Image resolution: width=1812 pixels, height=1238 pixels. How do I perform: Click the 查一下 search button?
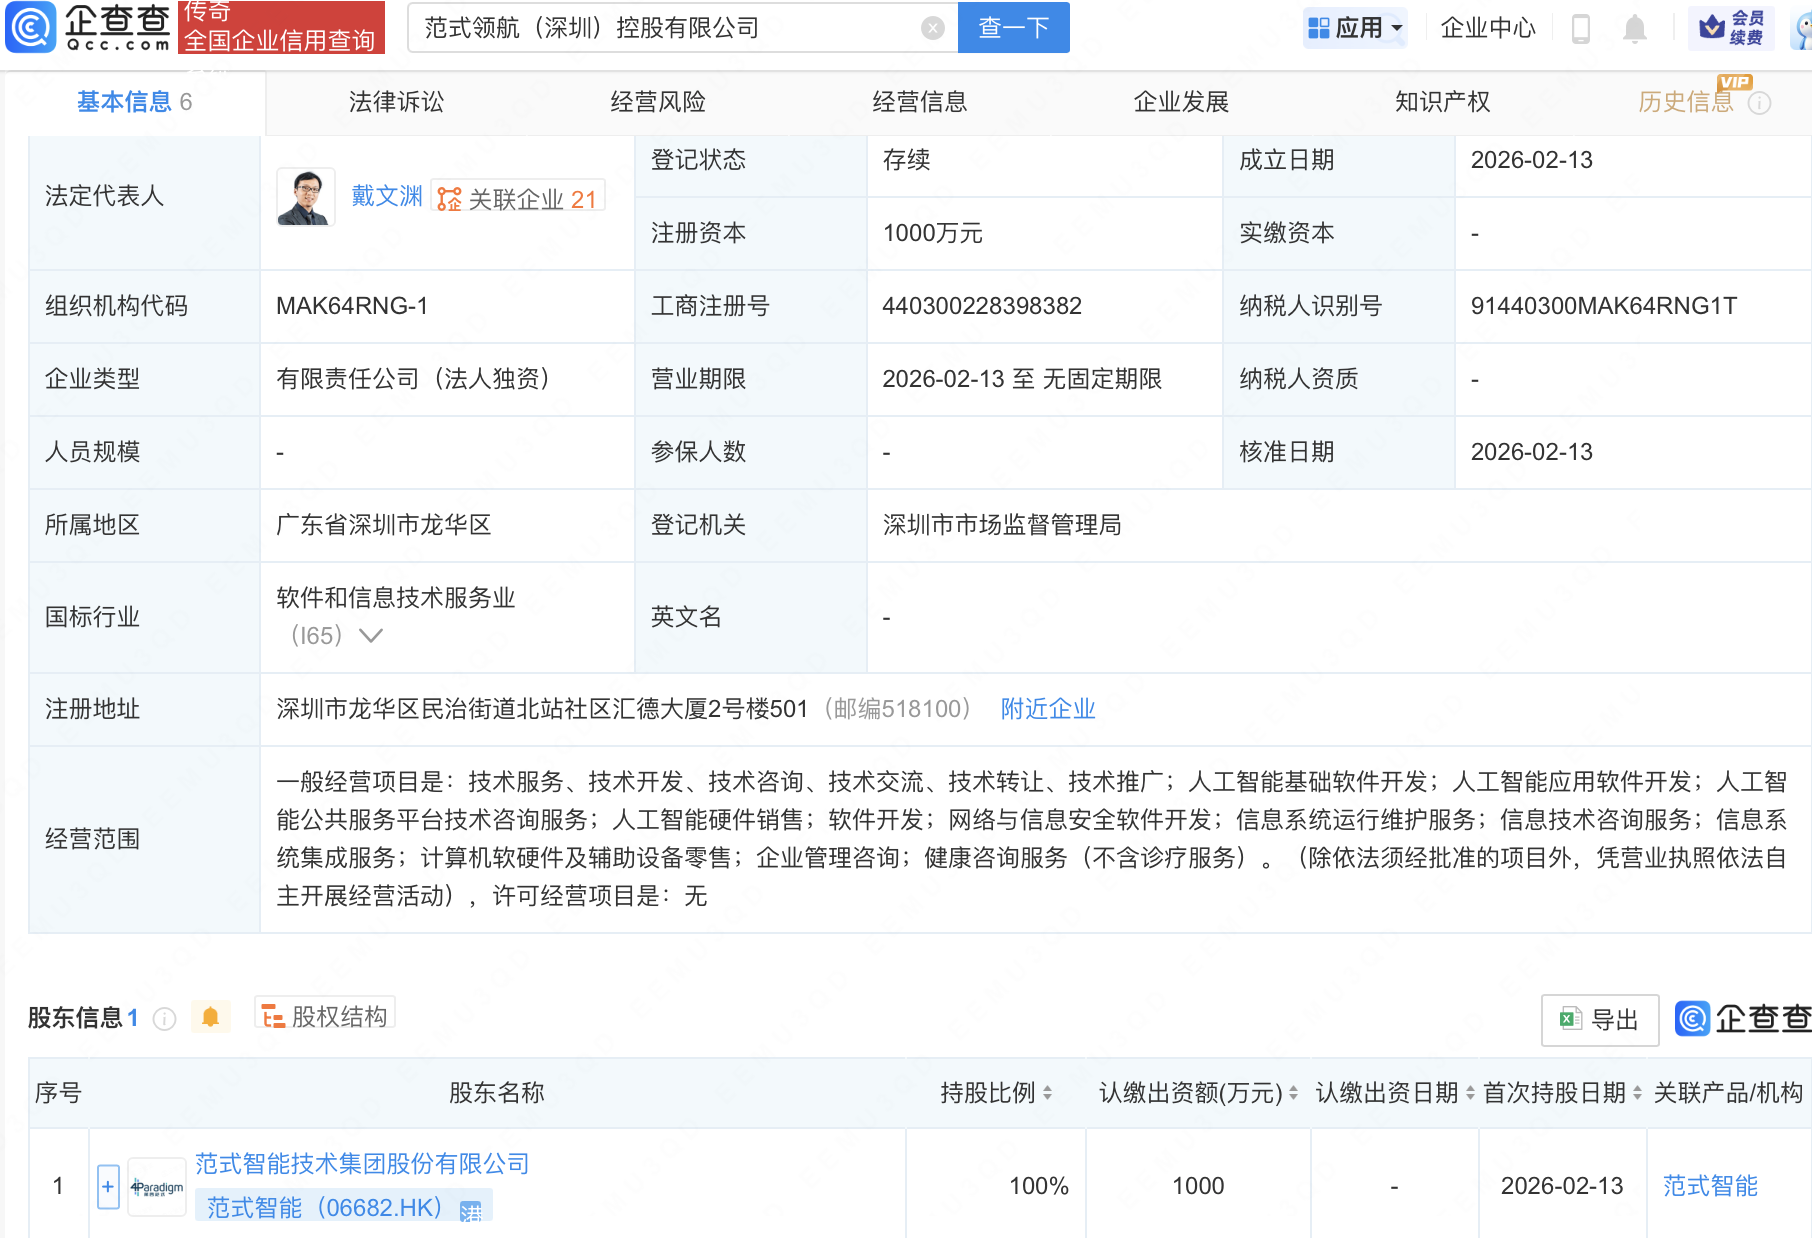tap(1013, 27)
